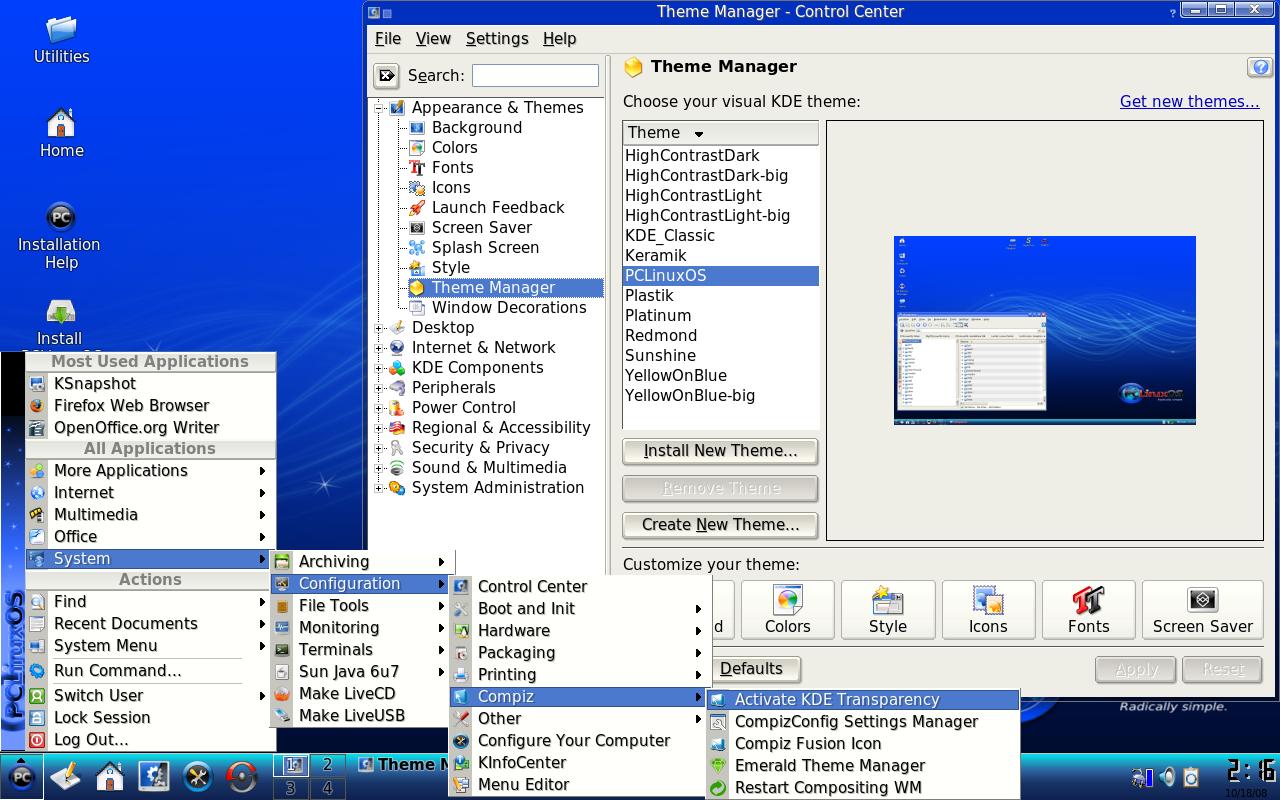
Task: Open the house icon in the taskbar
Action: (x=110, y=777)
